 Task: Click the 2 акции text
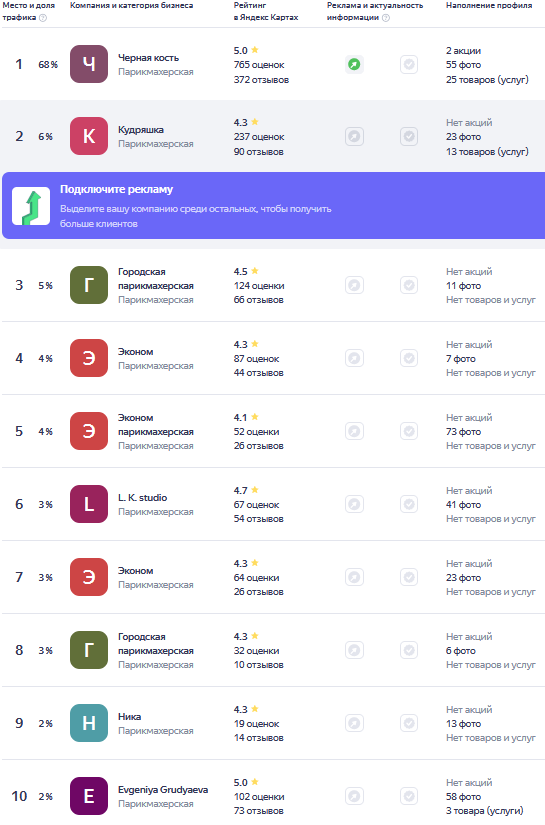click(x=463, y=51)
